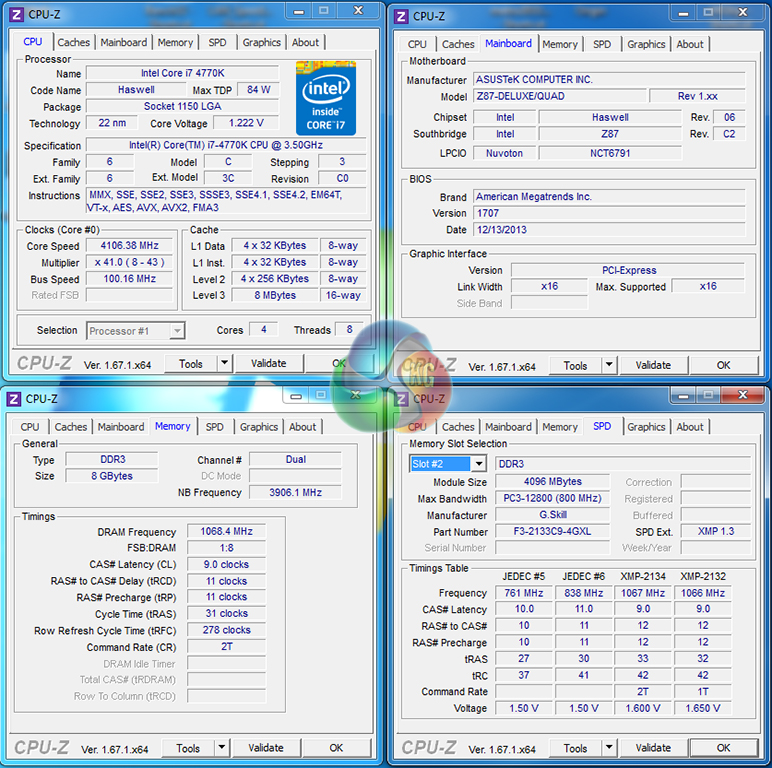Expand the Tools dropdown arrow in the CPU window
The width and height of the screenshot is (772, 768).
(224, 364)
